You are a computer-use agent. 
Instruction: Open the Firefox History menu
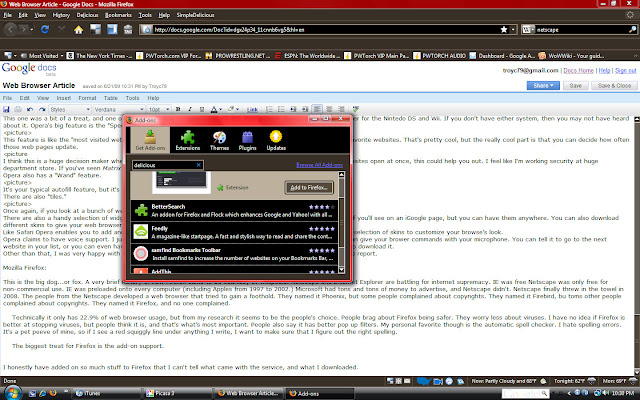click(x=61, y=15)
